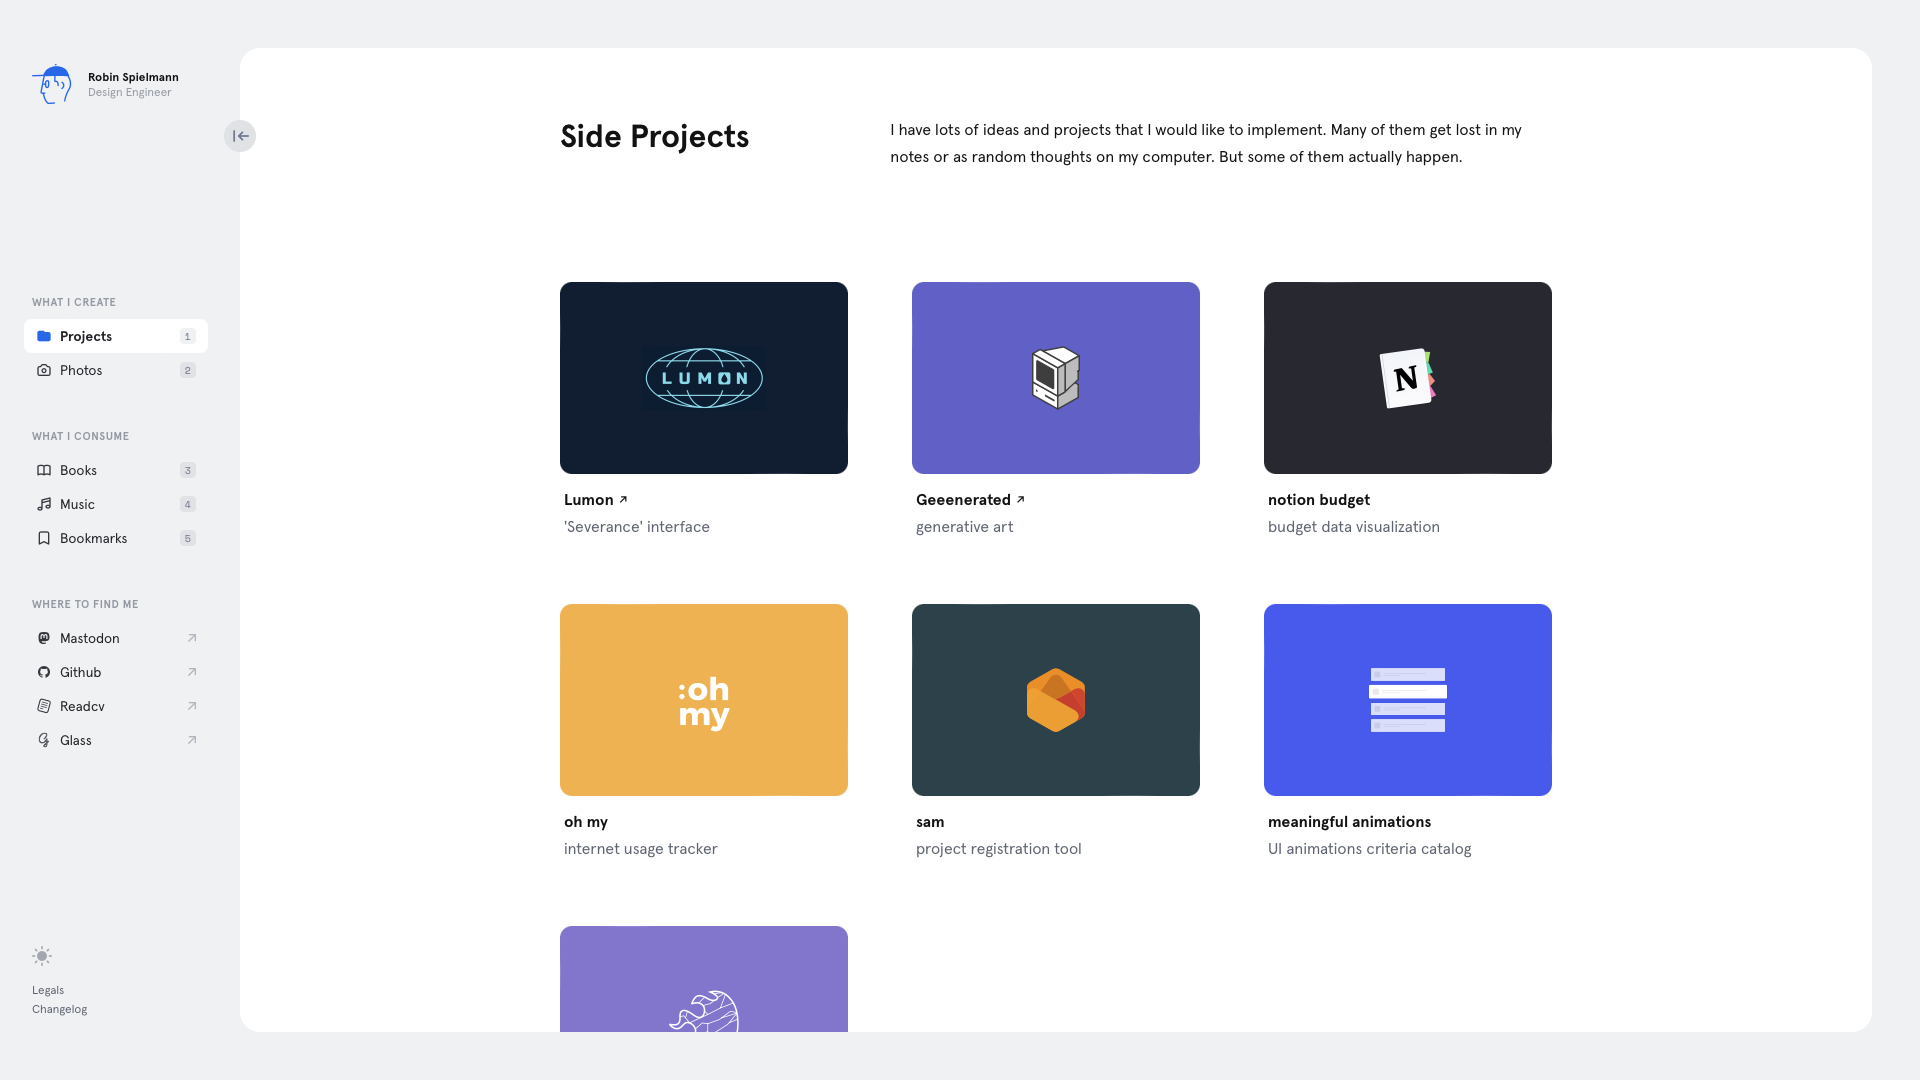Click the orange hexagon sam logo
The height and width of the screenshot is (1080, 1920).
click(1056, 700)
